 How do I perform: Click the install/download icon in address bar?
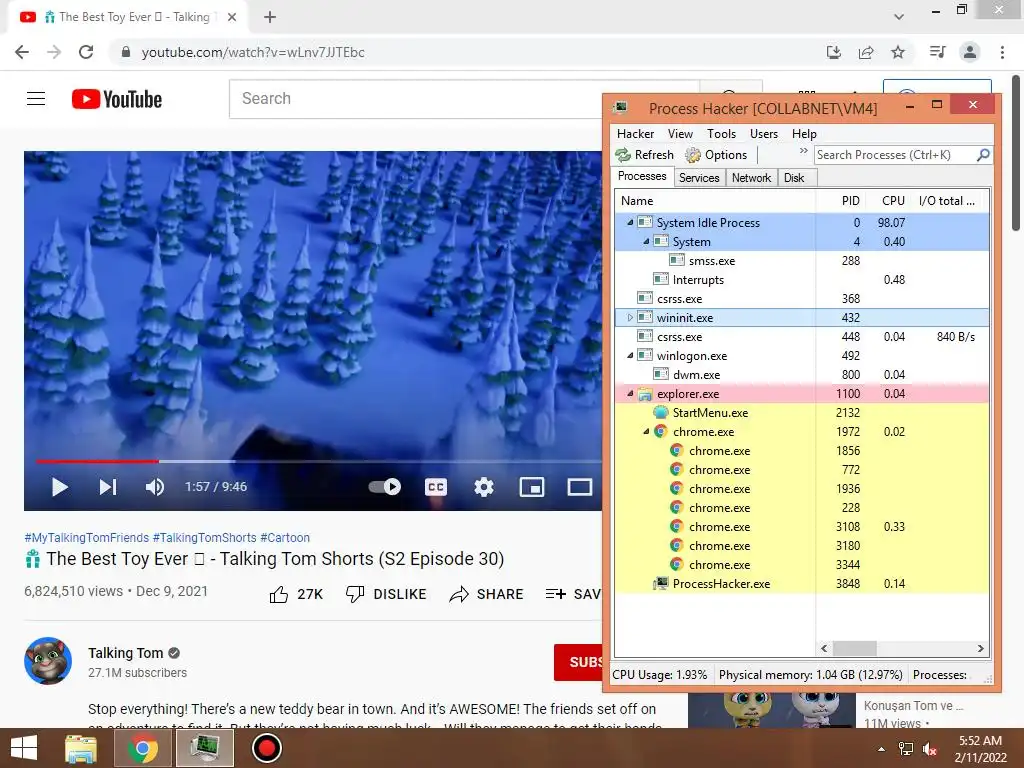tap(834, 52)
